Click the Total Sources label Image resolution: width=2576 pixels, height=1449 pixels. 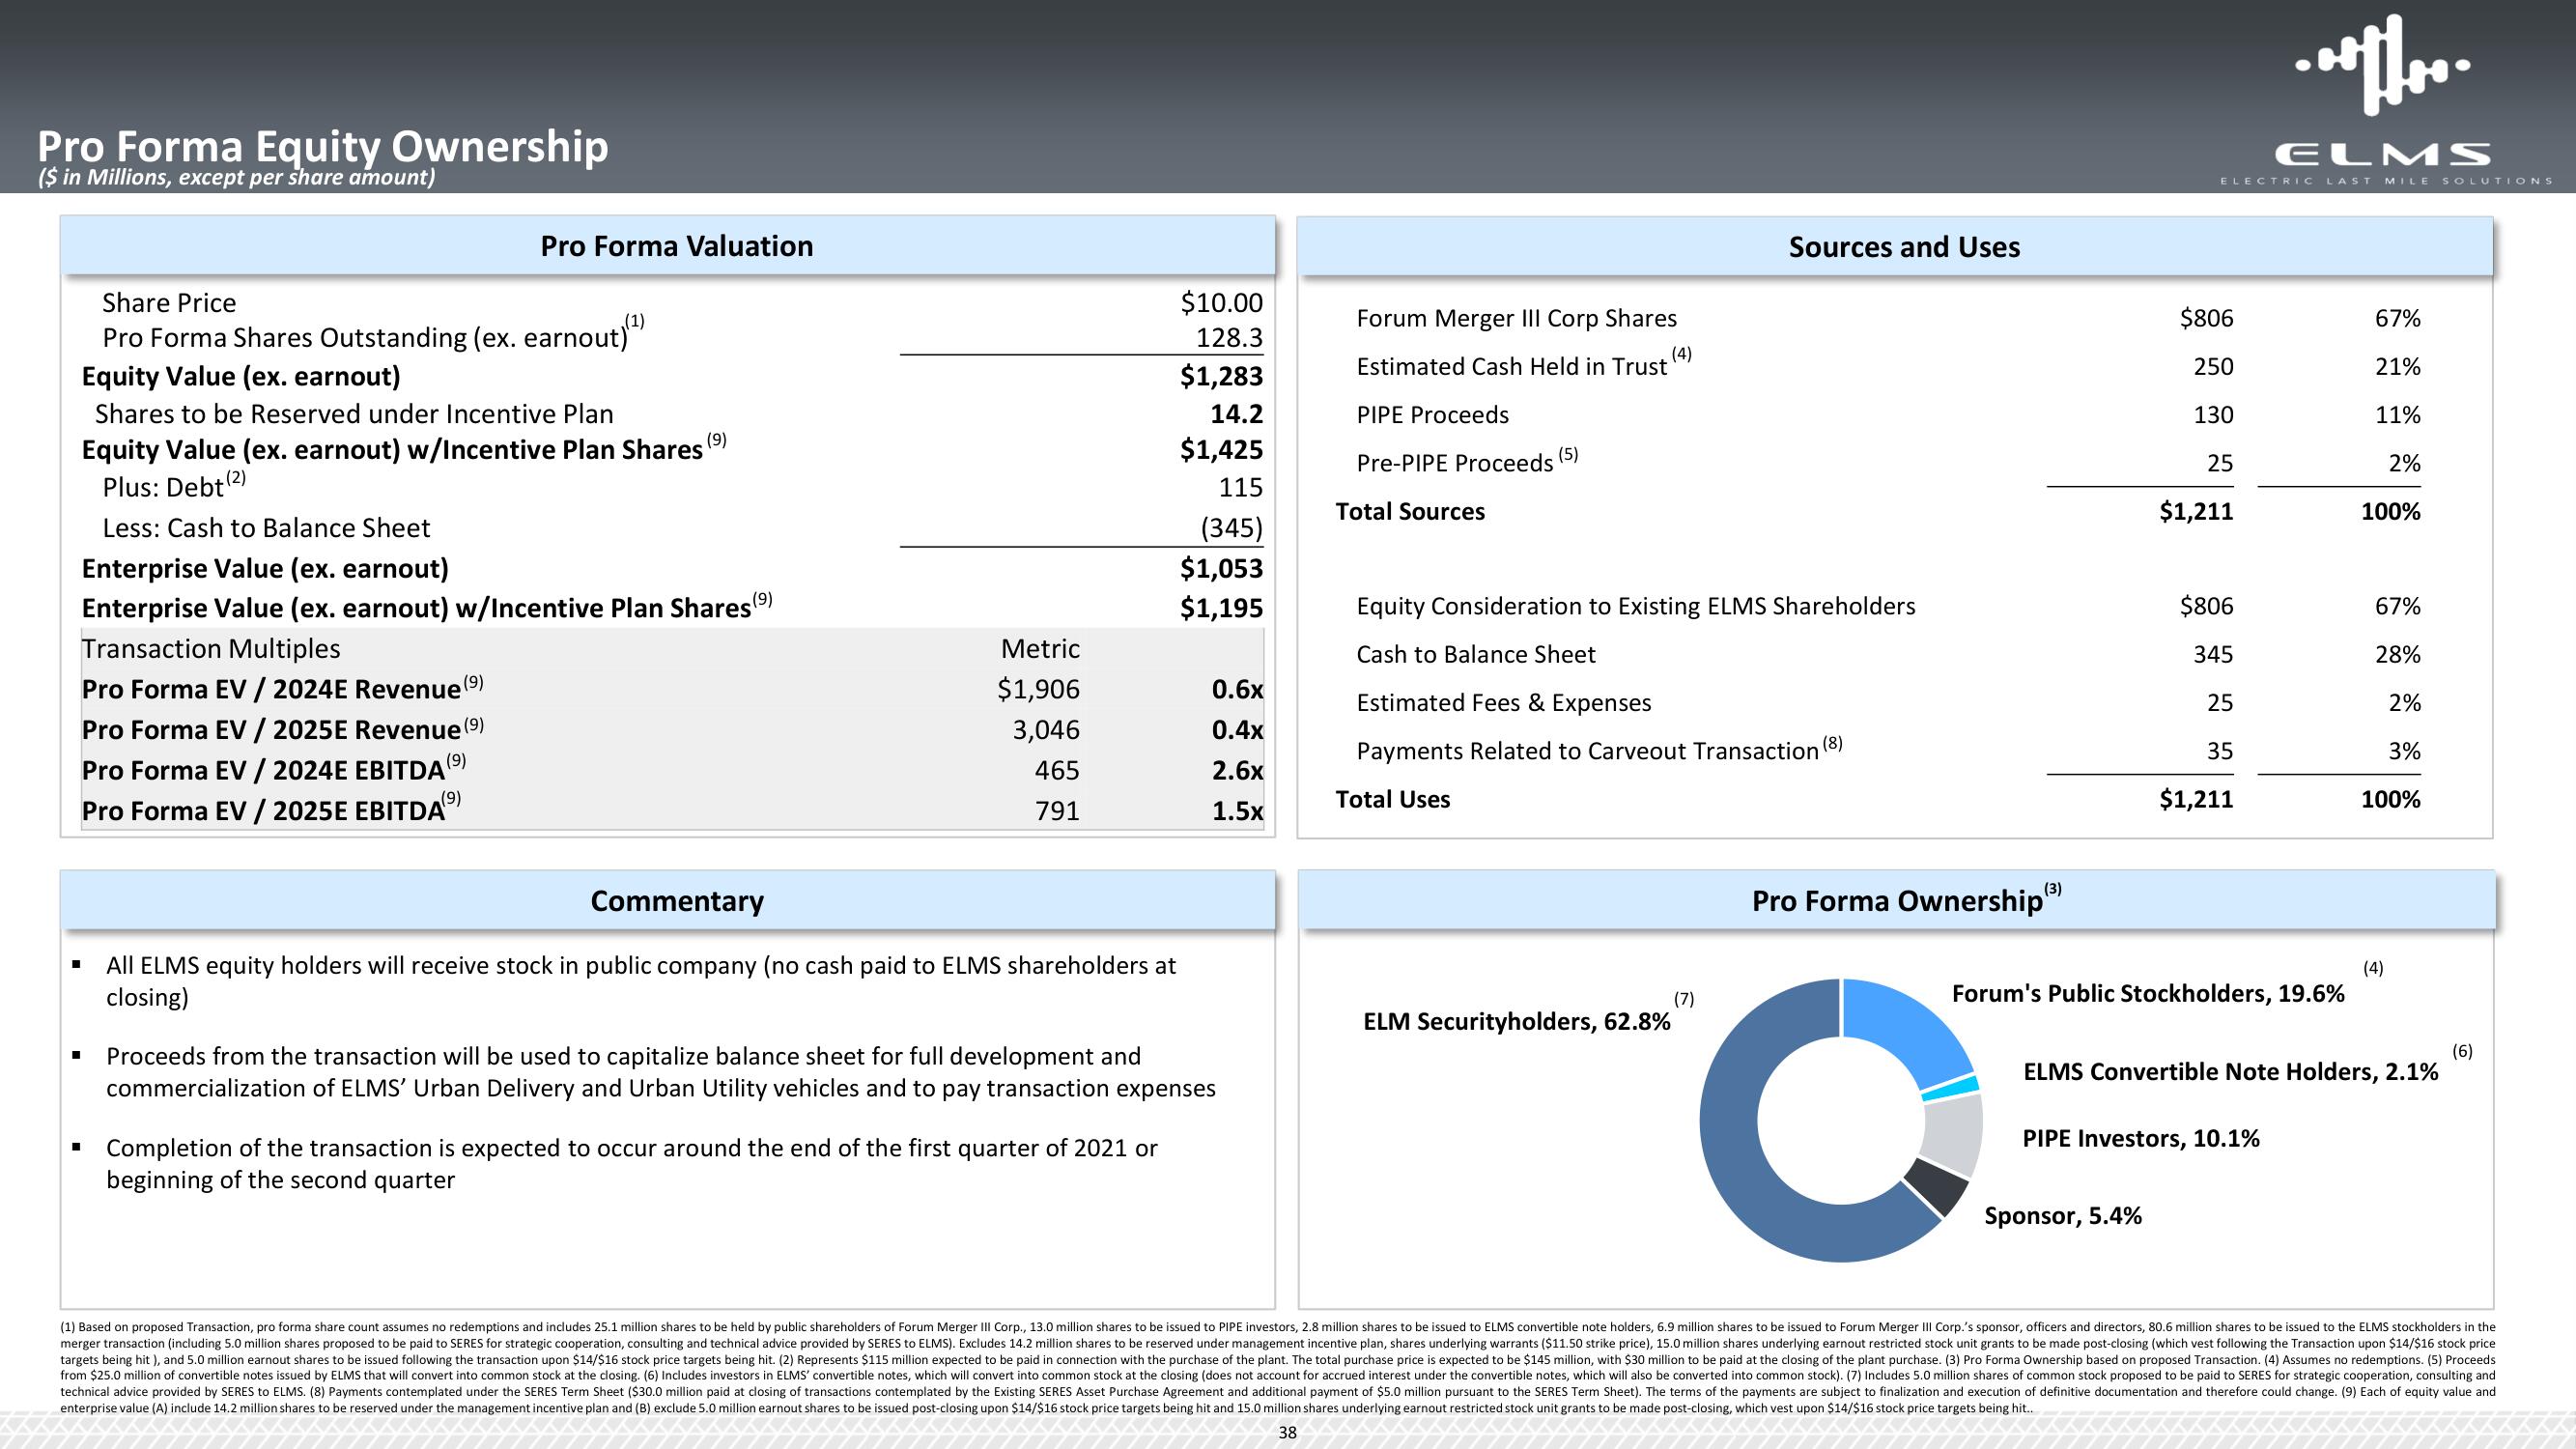click(1410, 512)
